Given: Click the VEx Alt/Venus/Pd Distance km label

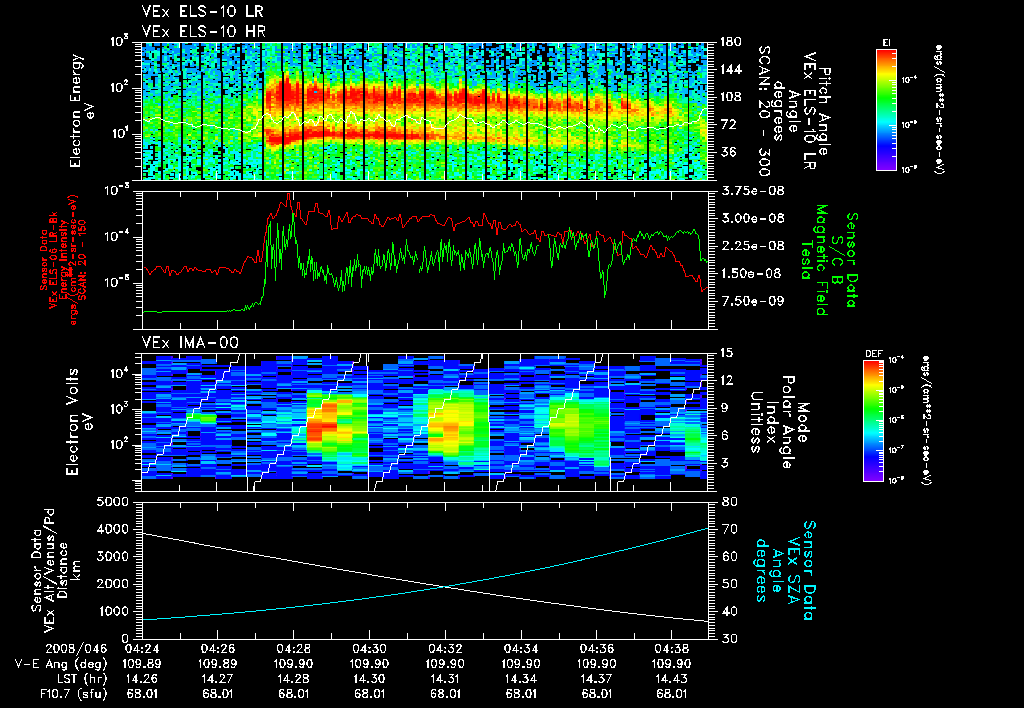Looking at the screenshot, I should pos(56,571).
